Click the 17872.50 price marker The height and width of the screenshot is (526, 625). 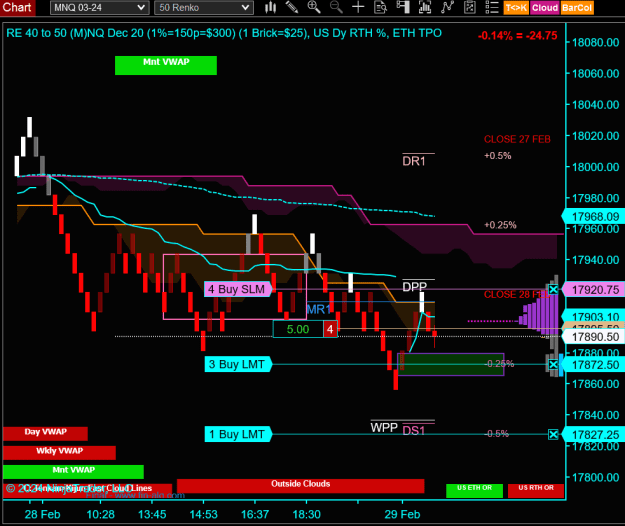[x=595, y=365]
